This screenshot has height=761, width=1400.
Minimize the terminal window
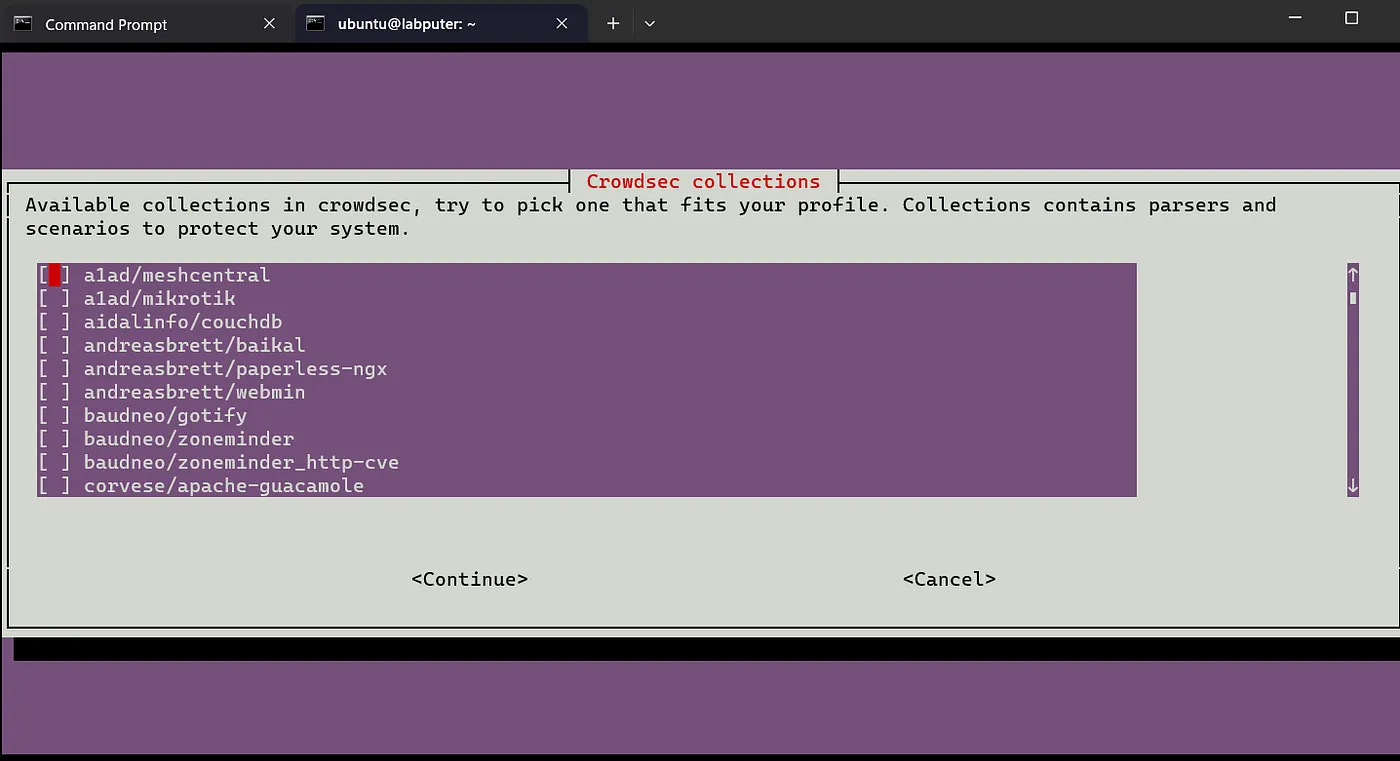point(1296,18)
